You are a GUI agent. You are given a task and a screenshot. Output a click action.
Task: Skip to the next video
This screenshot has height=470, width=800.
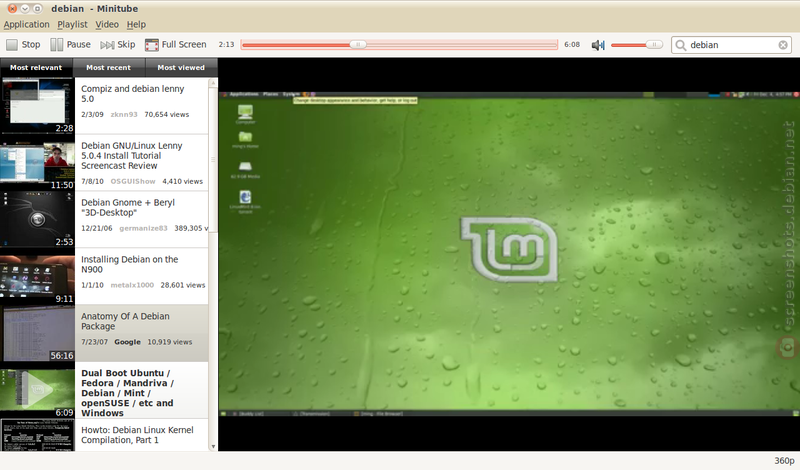(118, 45)
